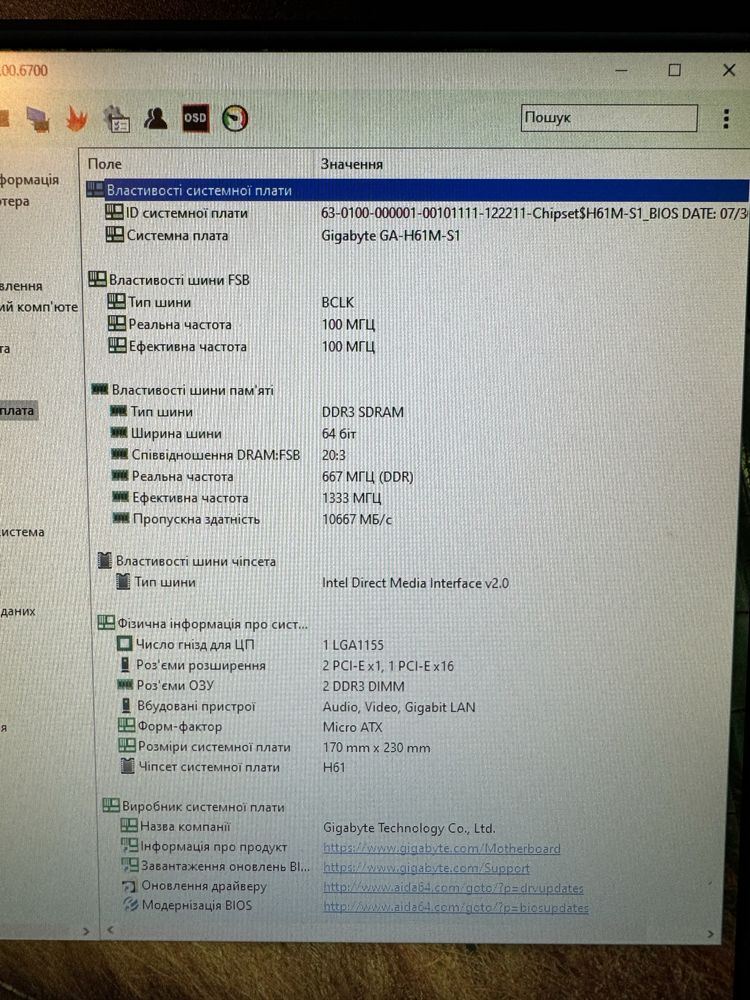Select the Системна плата row
This screenshot has height=1000, width=750.
[x=283, y=235]
